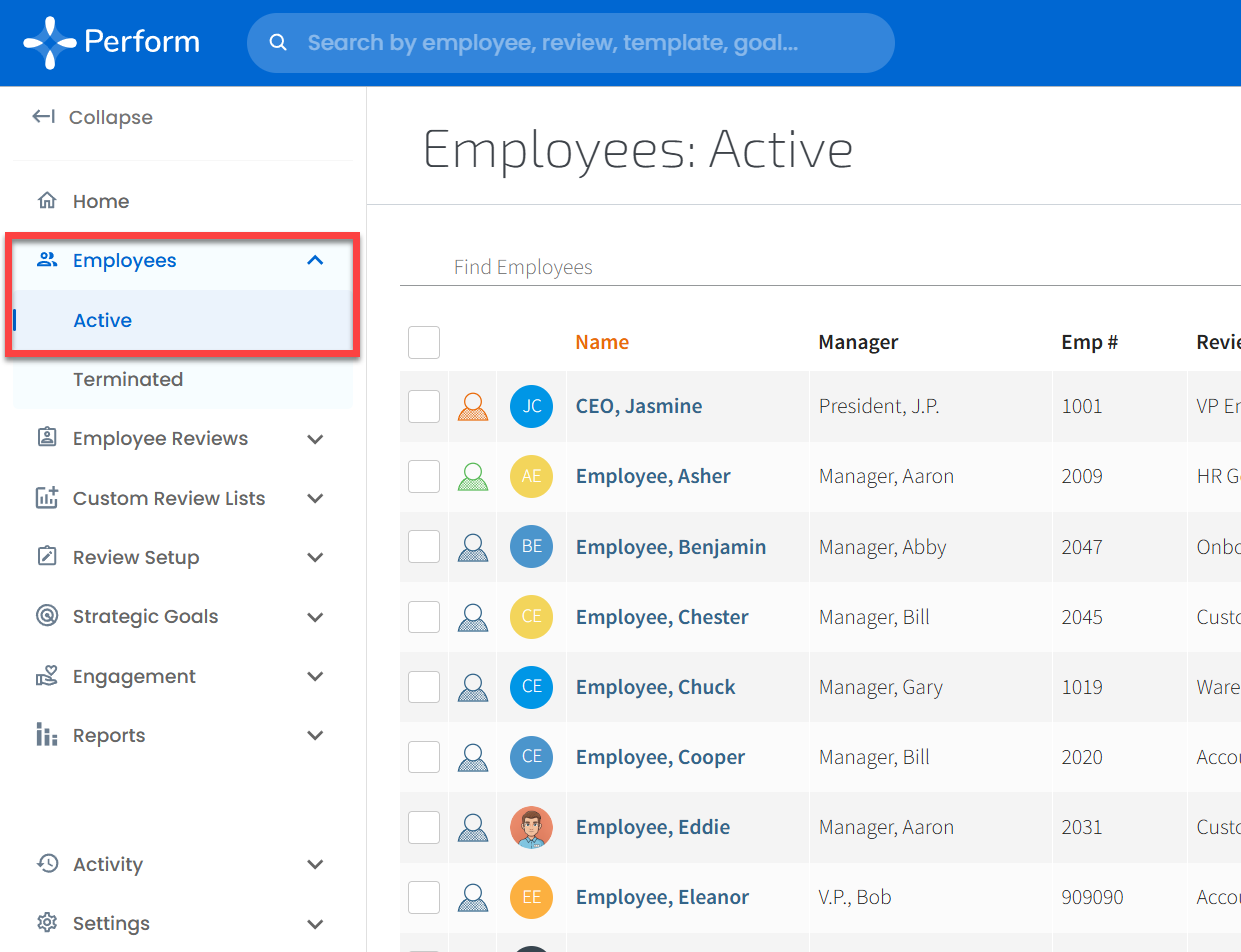Open Employee, Benjamin profile link
The image size is (1241, 952).
point(671,547)
